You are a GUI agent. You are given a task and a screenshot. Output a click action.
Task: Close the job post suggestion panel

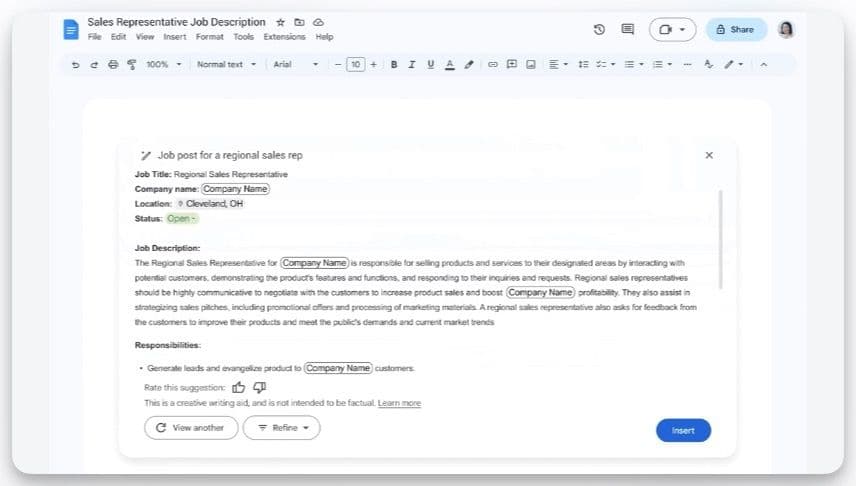(x=709, y=155)
